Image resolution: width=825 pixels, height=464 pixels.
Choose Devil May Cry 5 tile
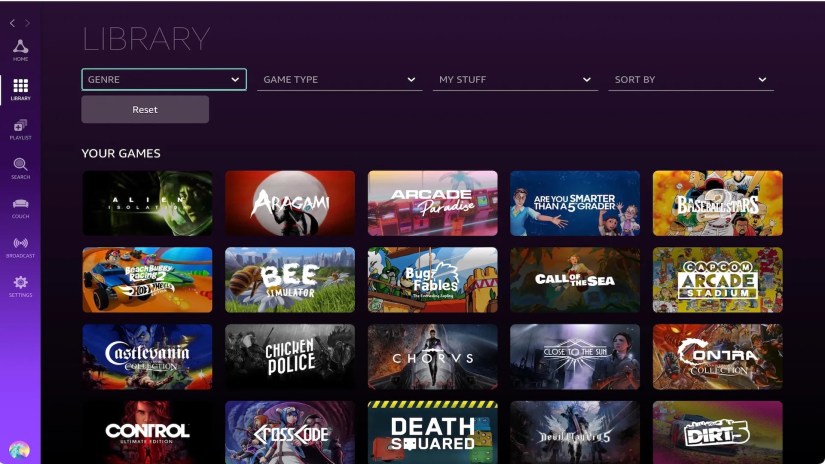[575, 432]
